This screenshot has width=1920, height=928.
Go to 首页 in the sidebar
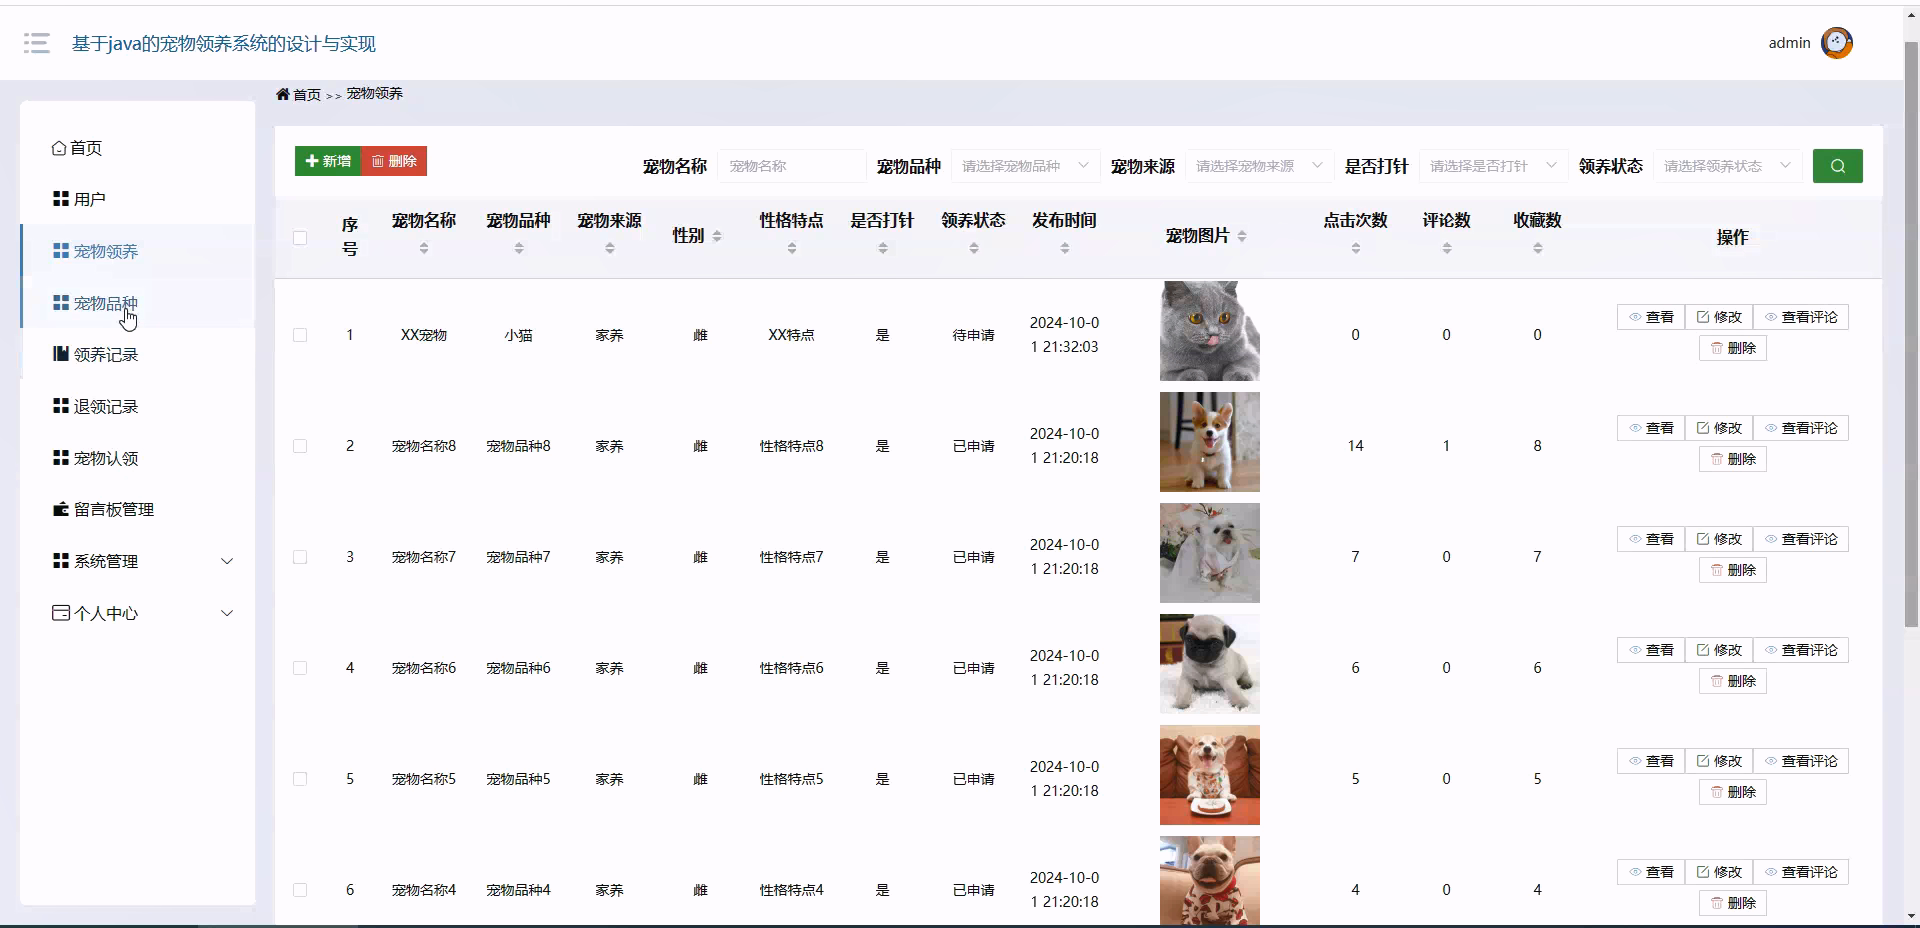138,148
